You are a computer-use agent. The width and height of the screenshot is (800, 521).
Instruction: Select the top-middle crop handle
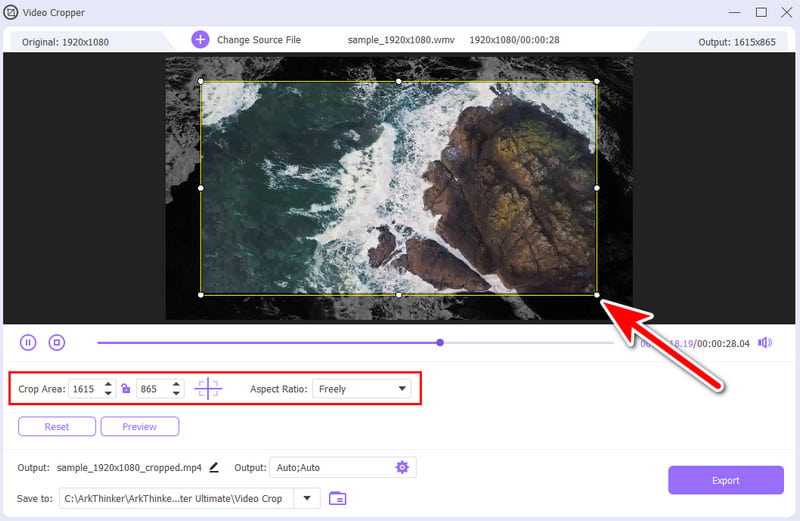[x=398, y=81]
